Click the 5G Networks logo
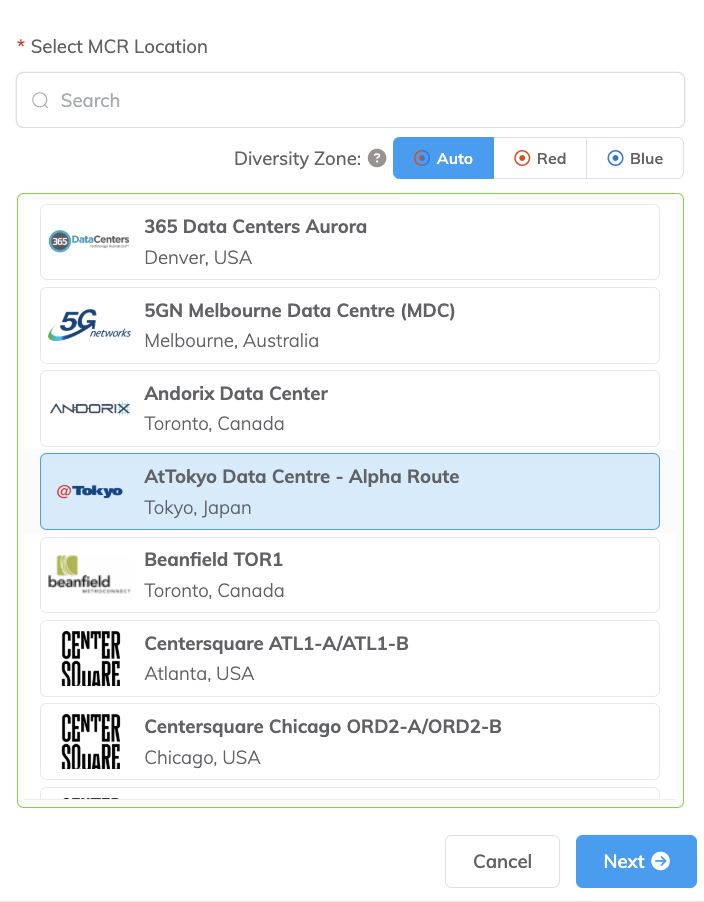This screenshot has height=902, width=704. coord(89,325)
